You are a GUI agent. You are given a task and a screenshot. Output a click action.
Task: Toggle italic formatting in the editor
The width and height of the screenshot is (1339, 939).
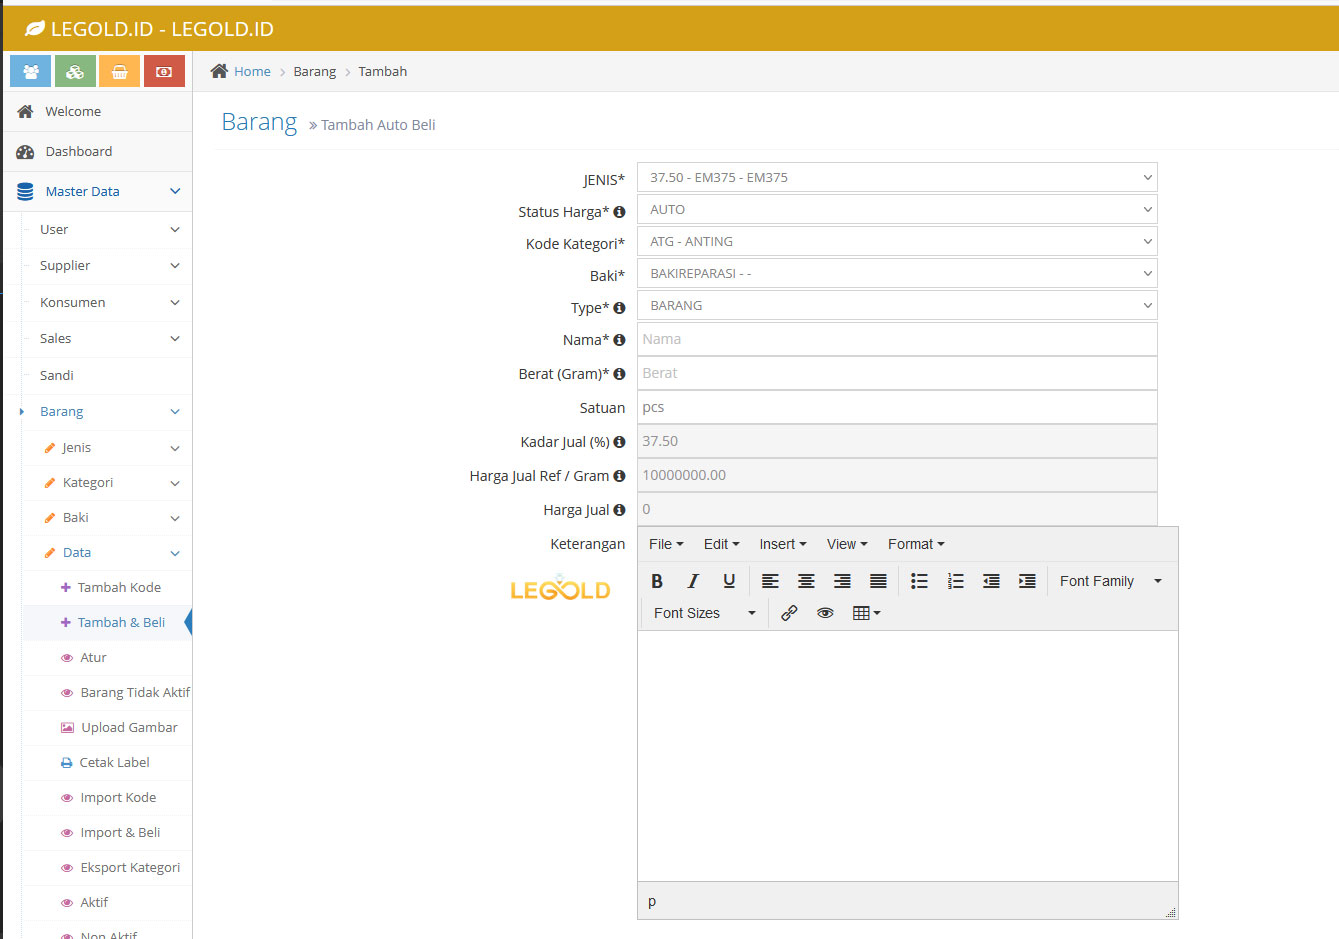point(692,580)
